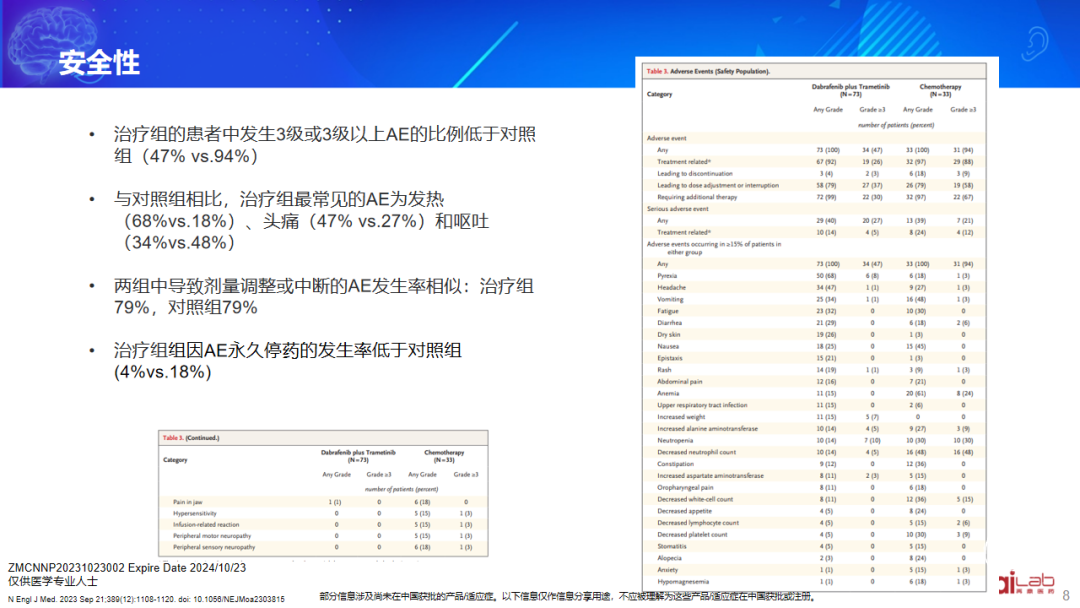
Task: Click the JiLab logo
Action: coord(1026,583)
